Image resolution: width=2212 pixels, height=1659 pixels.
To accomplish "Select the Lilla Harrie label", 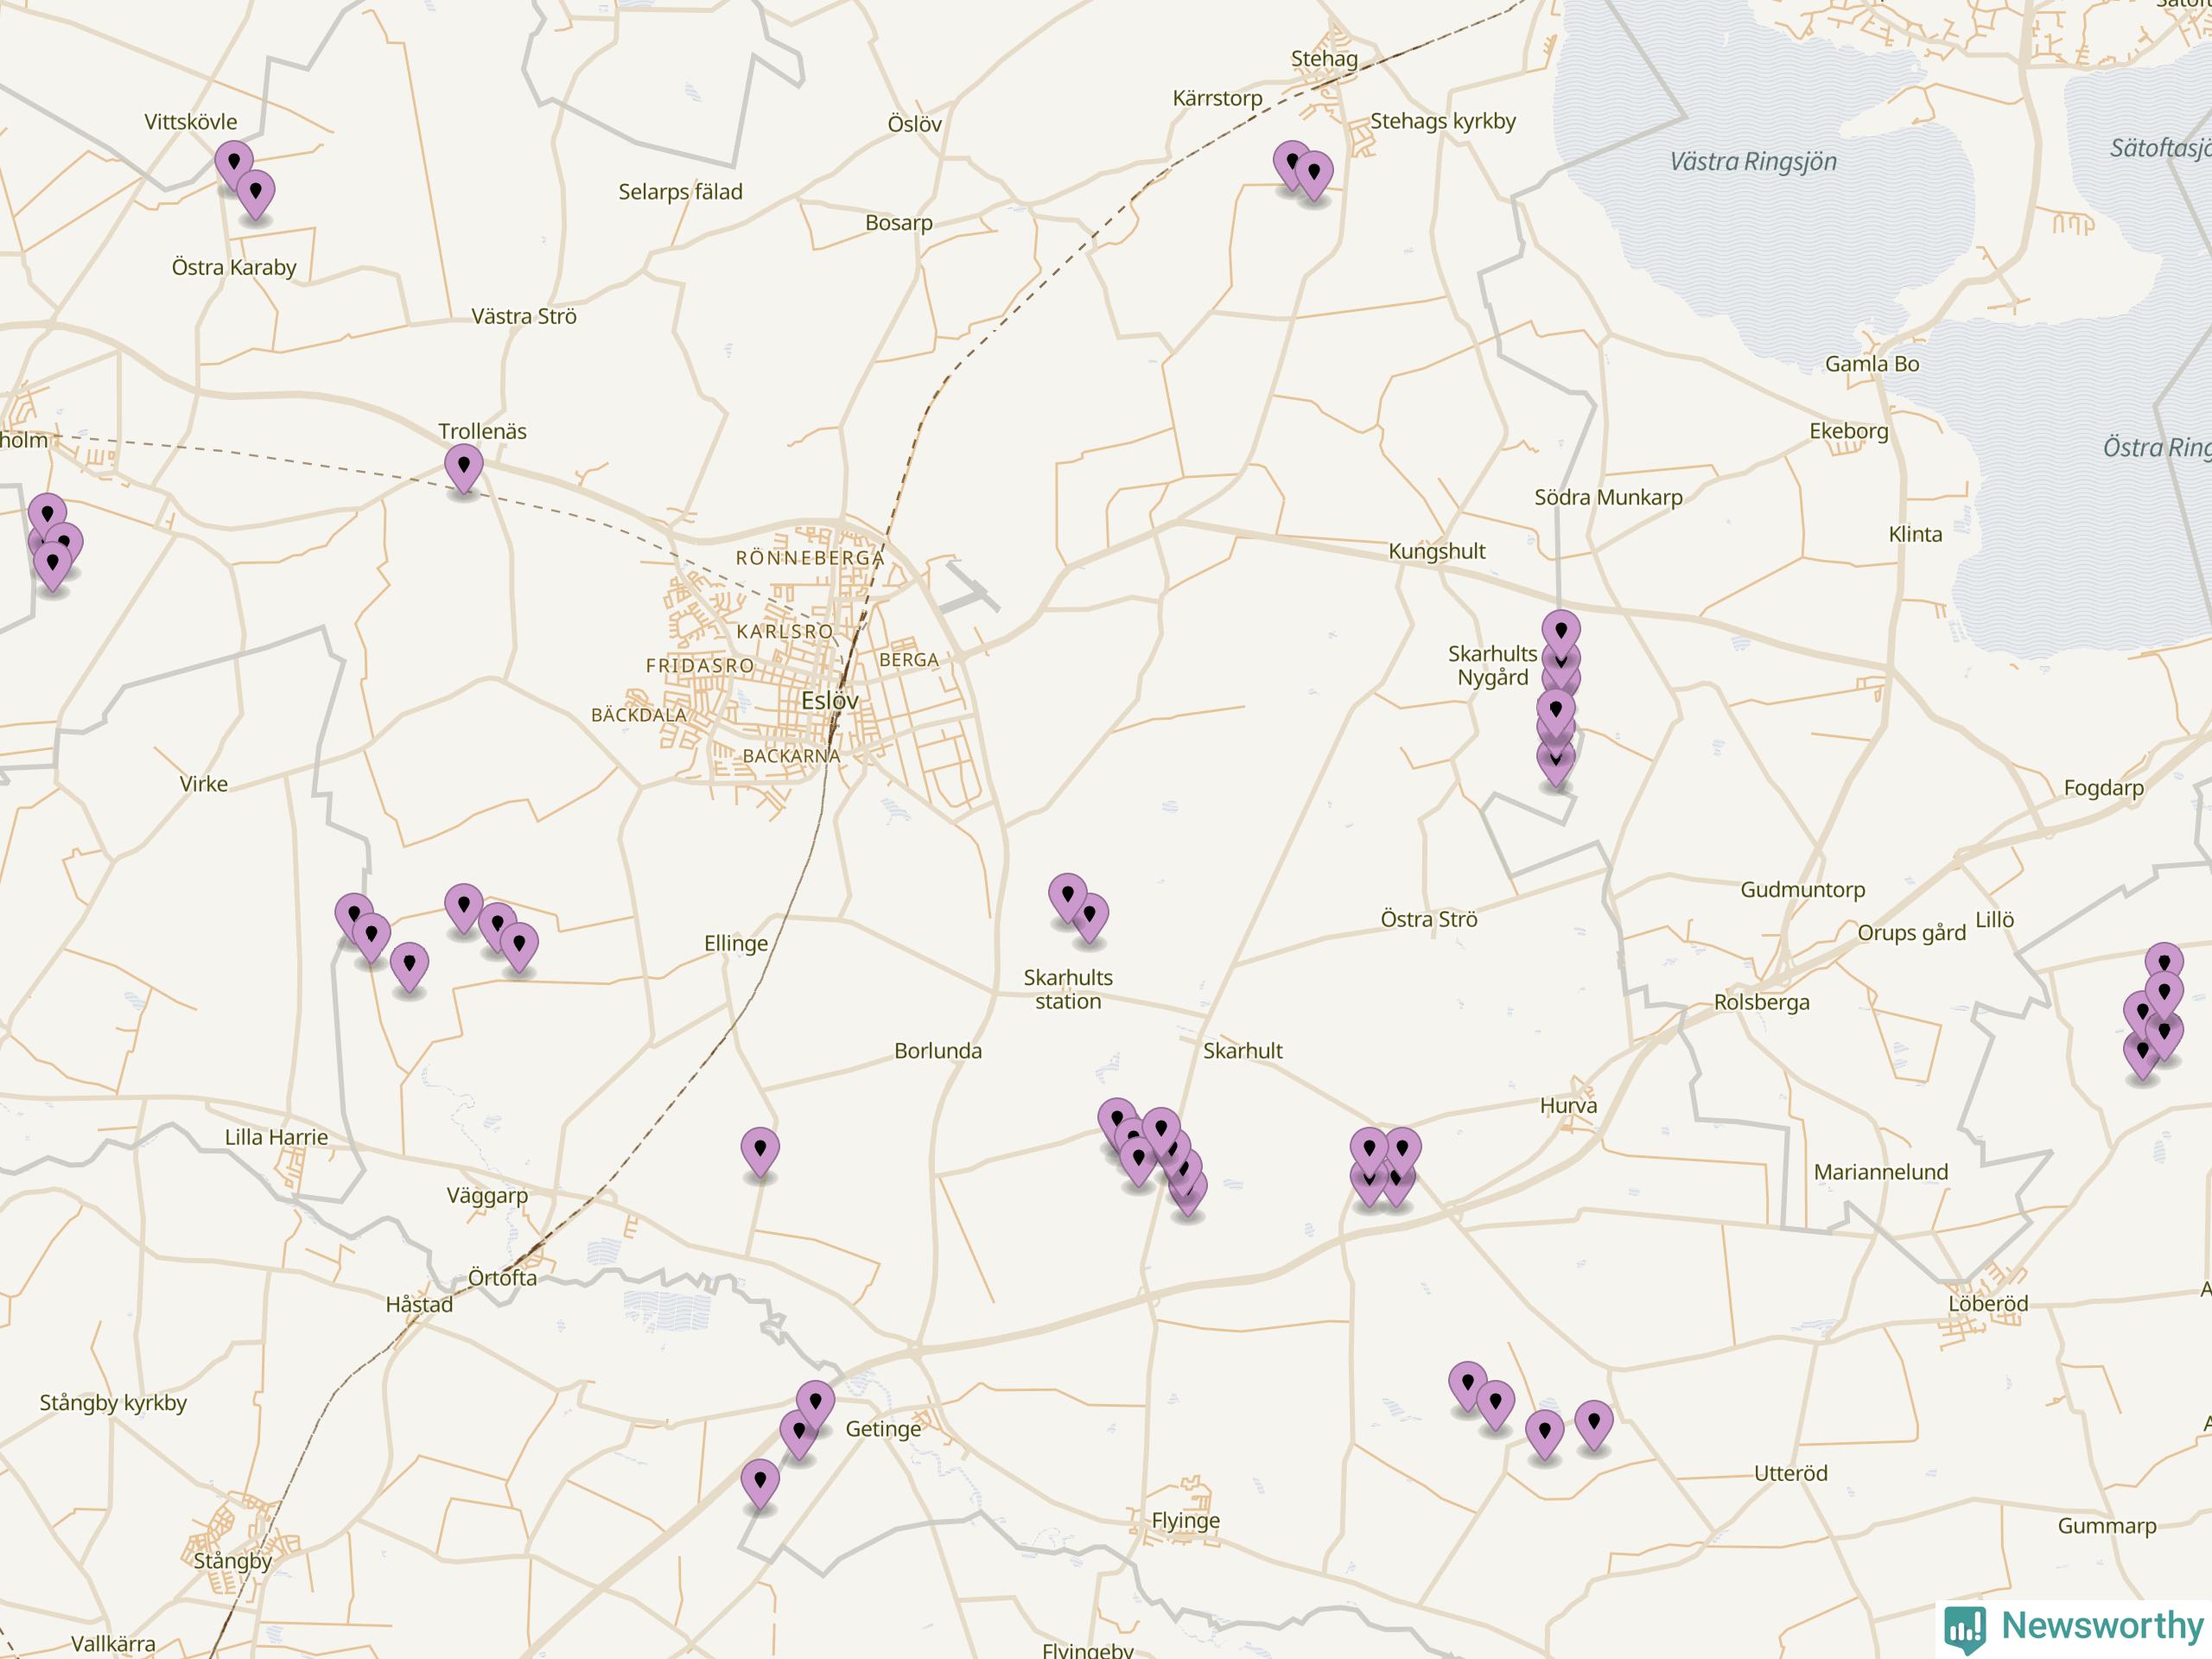I will click(276, 1138).
